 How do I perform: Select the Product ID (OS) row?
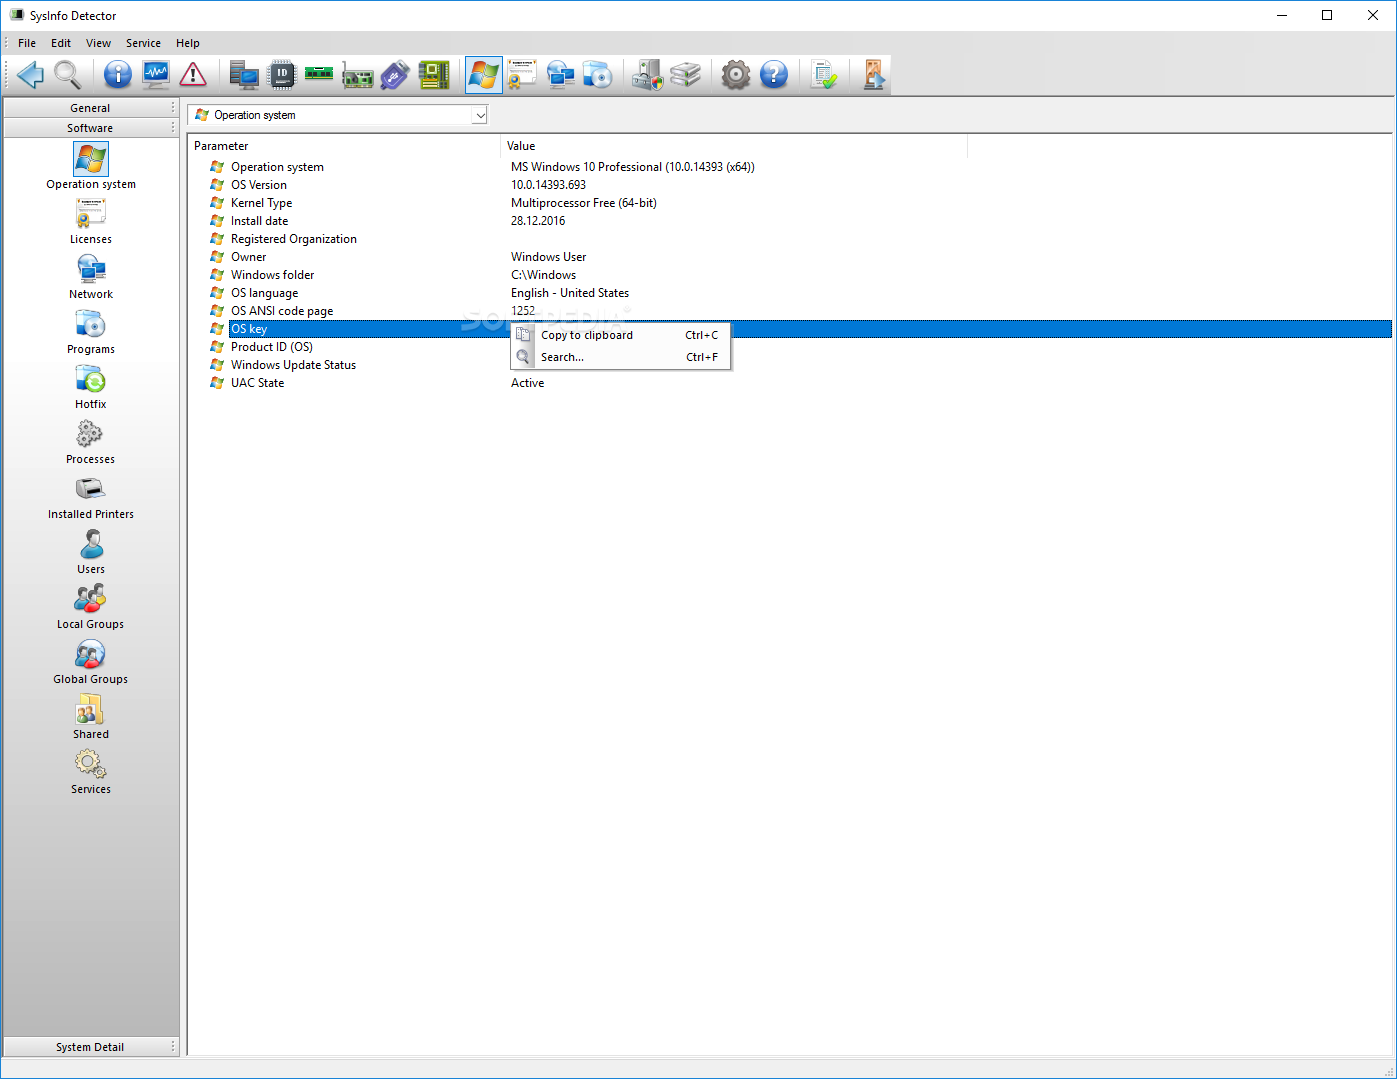[790, 347]
